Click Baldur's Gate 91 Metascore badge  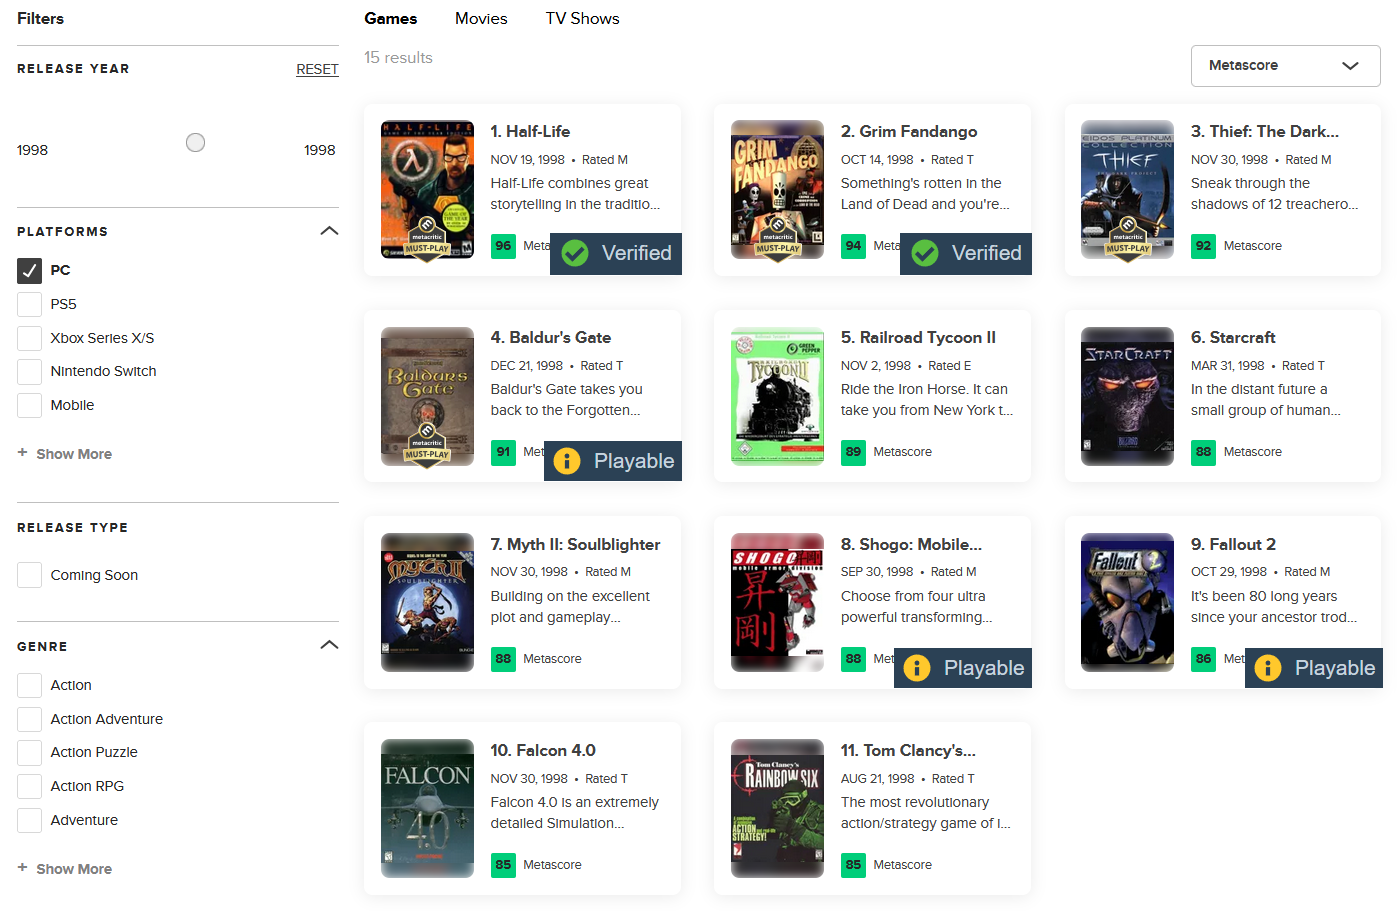click(x=503, y=452)
